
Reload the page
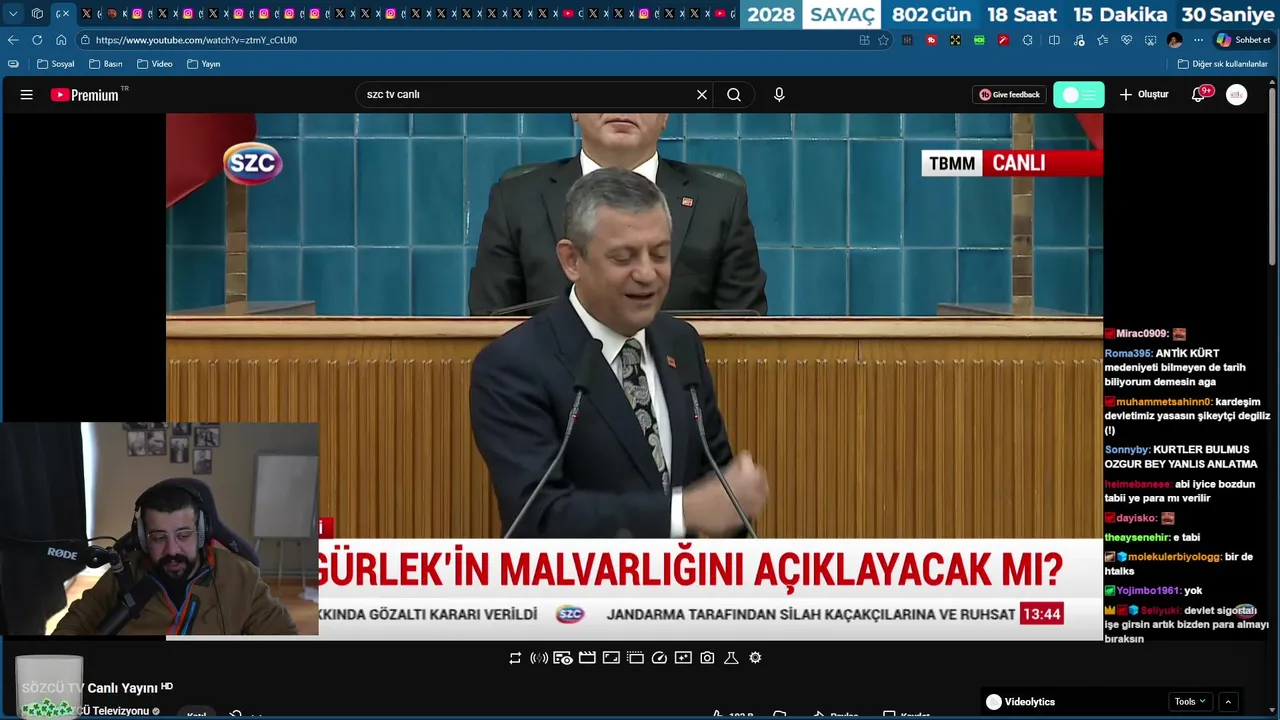[37, 40]
